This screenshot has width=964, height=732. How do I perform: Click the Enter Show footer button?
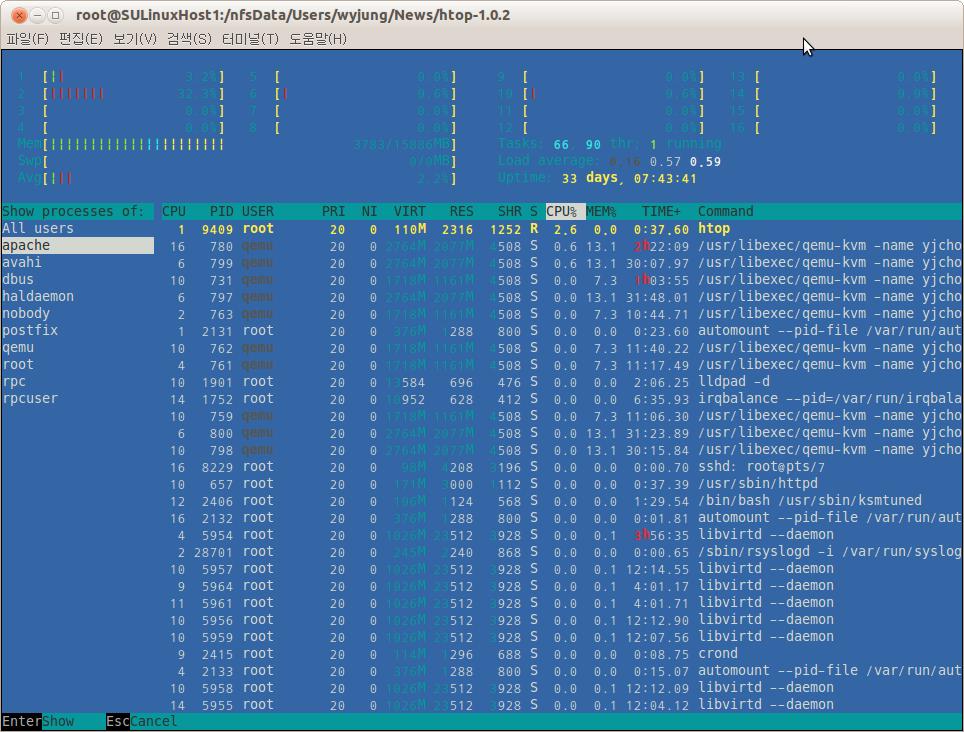[38, 721]
